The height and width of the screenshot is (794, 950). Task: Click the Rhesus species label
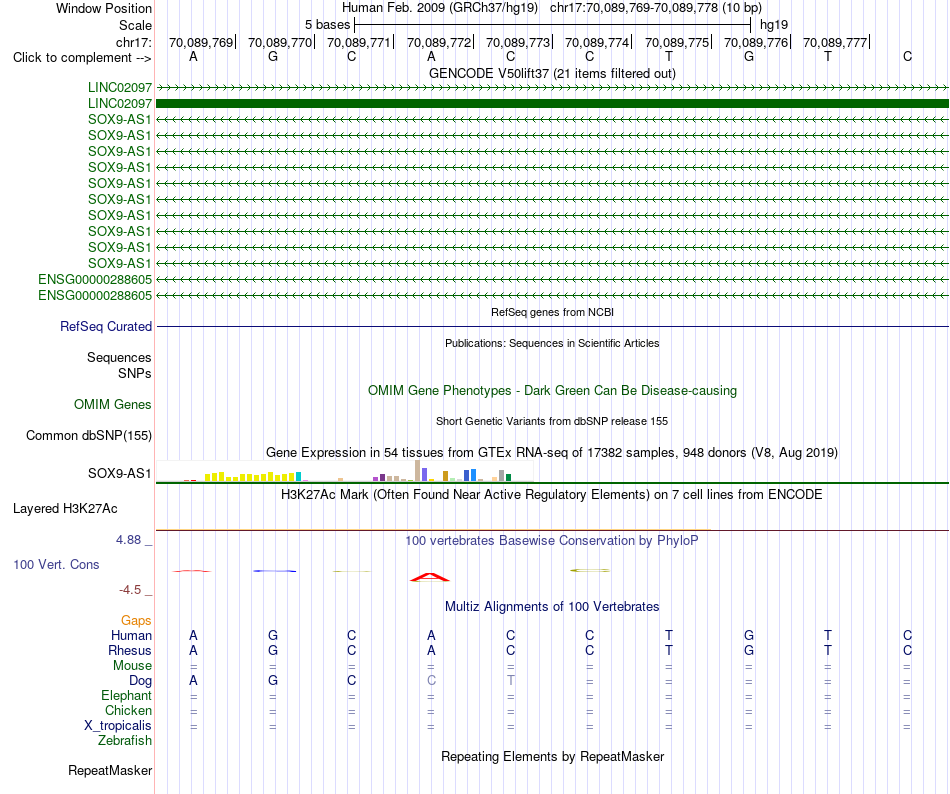tap(130, 650)
